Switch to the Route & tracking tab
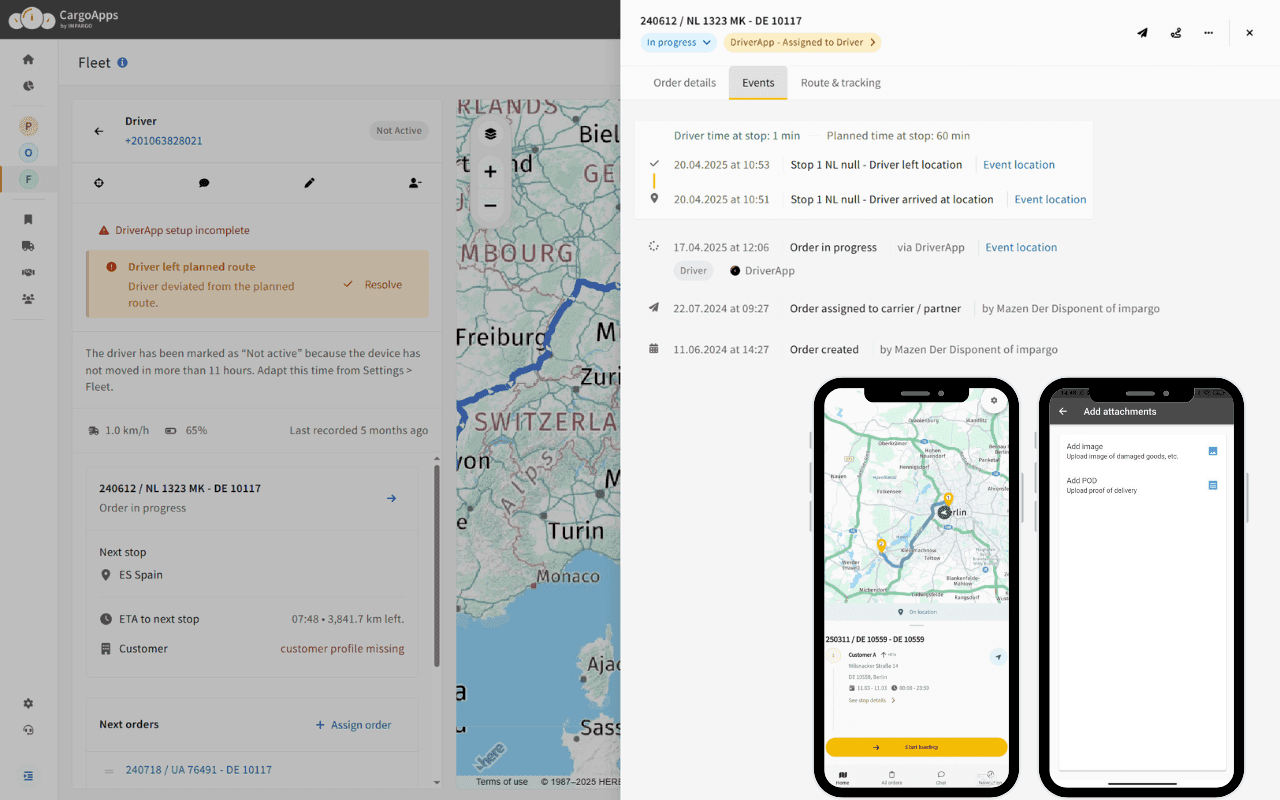This screenshot has width=1280, height=800. pyautogui.click(x=840, y=83)
